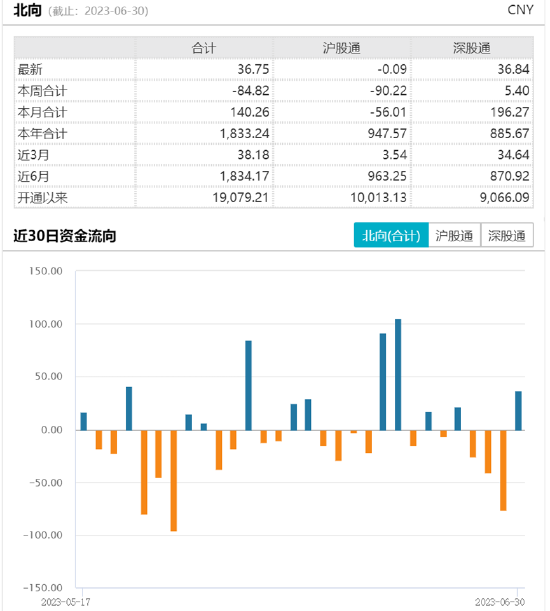Image resolution: width=550 pixels, height=611 pixels.
Task: Click the 北向 panel title
Action: 27,10
